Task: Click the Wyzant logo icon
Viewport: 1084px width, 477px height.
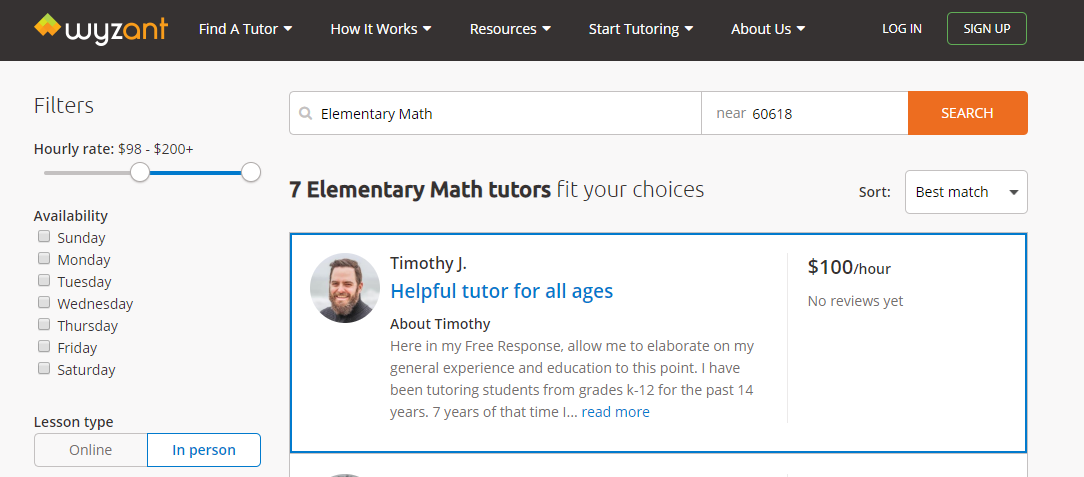Action: pyautogui.click(x=48, y=26)
